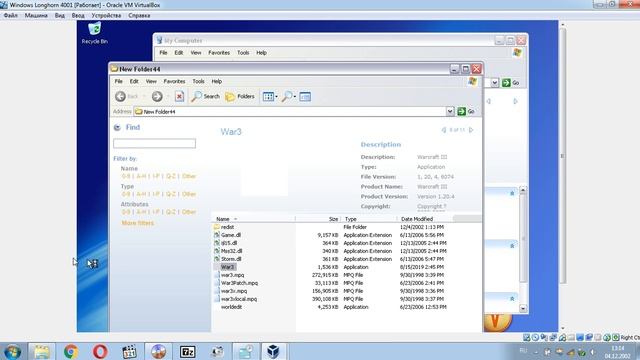
Task: Open the Tools menu in New Folder44
Action: point(198,81)
